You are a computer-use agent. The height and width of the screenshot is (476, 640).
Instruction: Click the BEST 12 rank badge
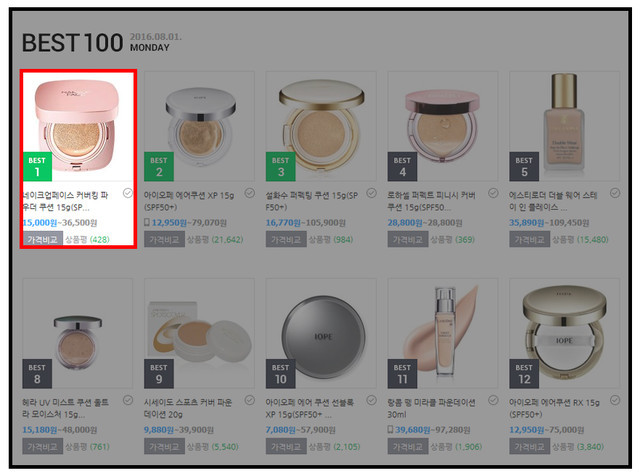click(524, 374)
